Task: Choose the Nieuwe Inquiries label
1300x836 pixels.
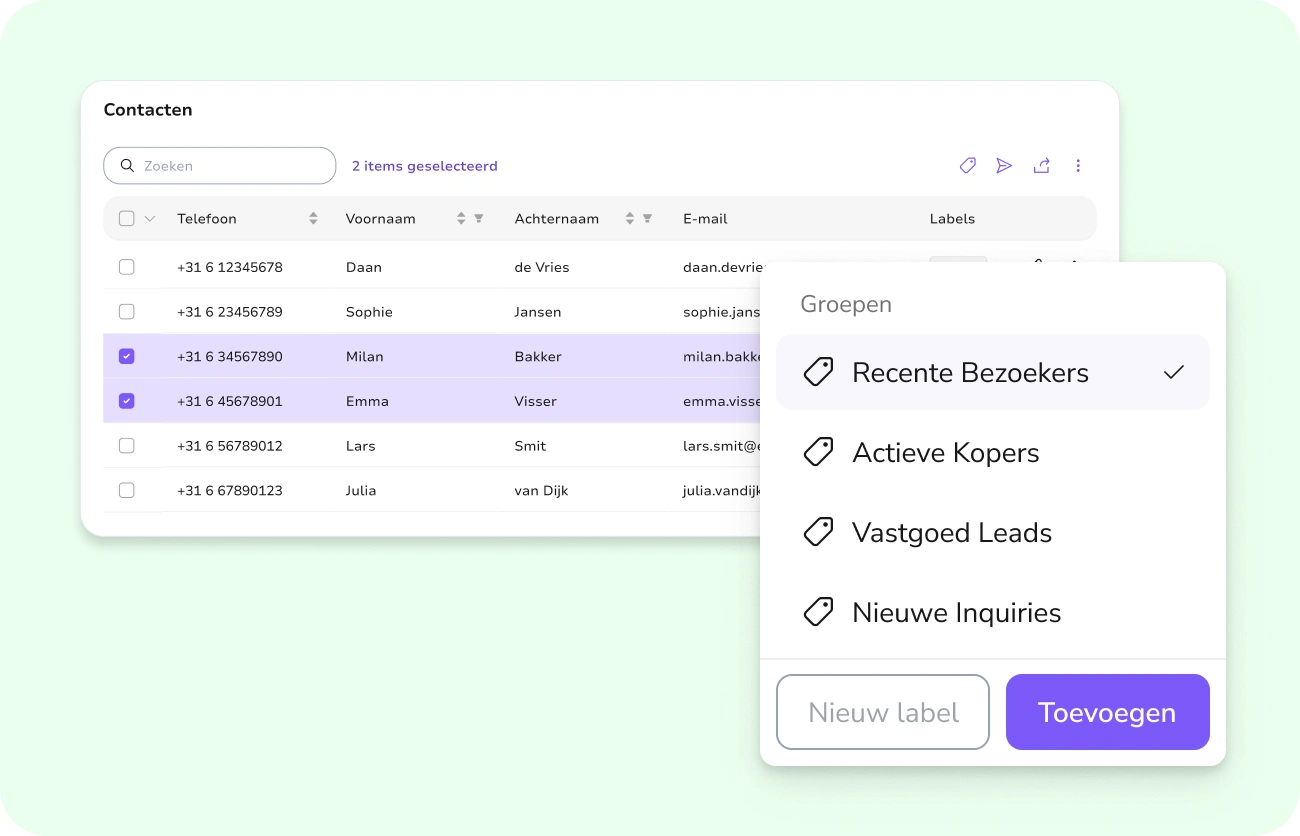Action: point(993,613)
